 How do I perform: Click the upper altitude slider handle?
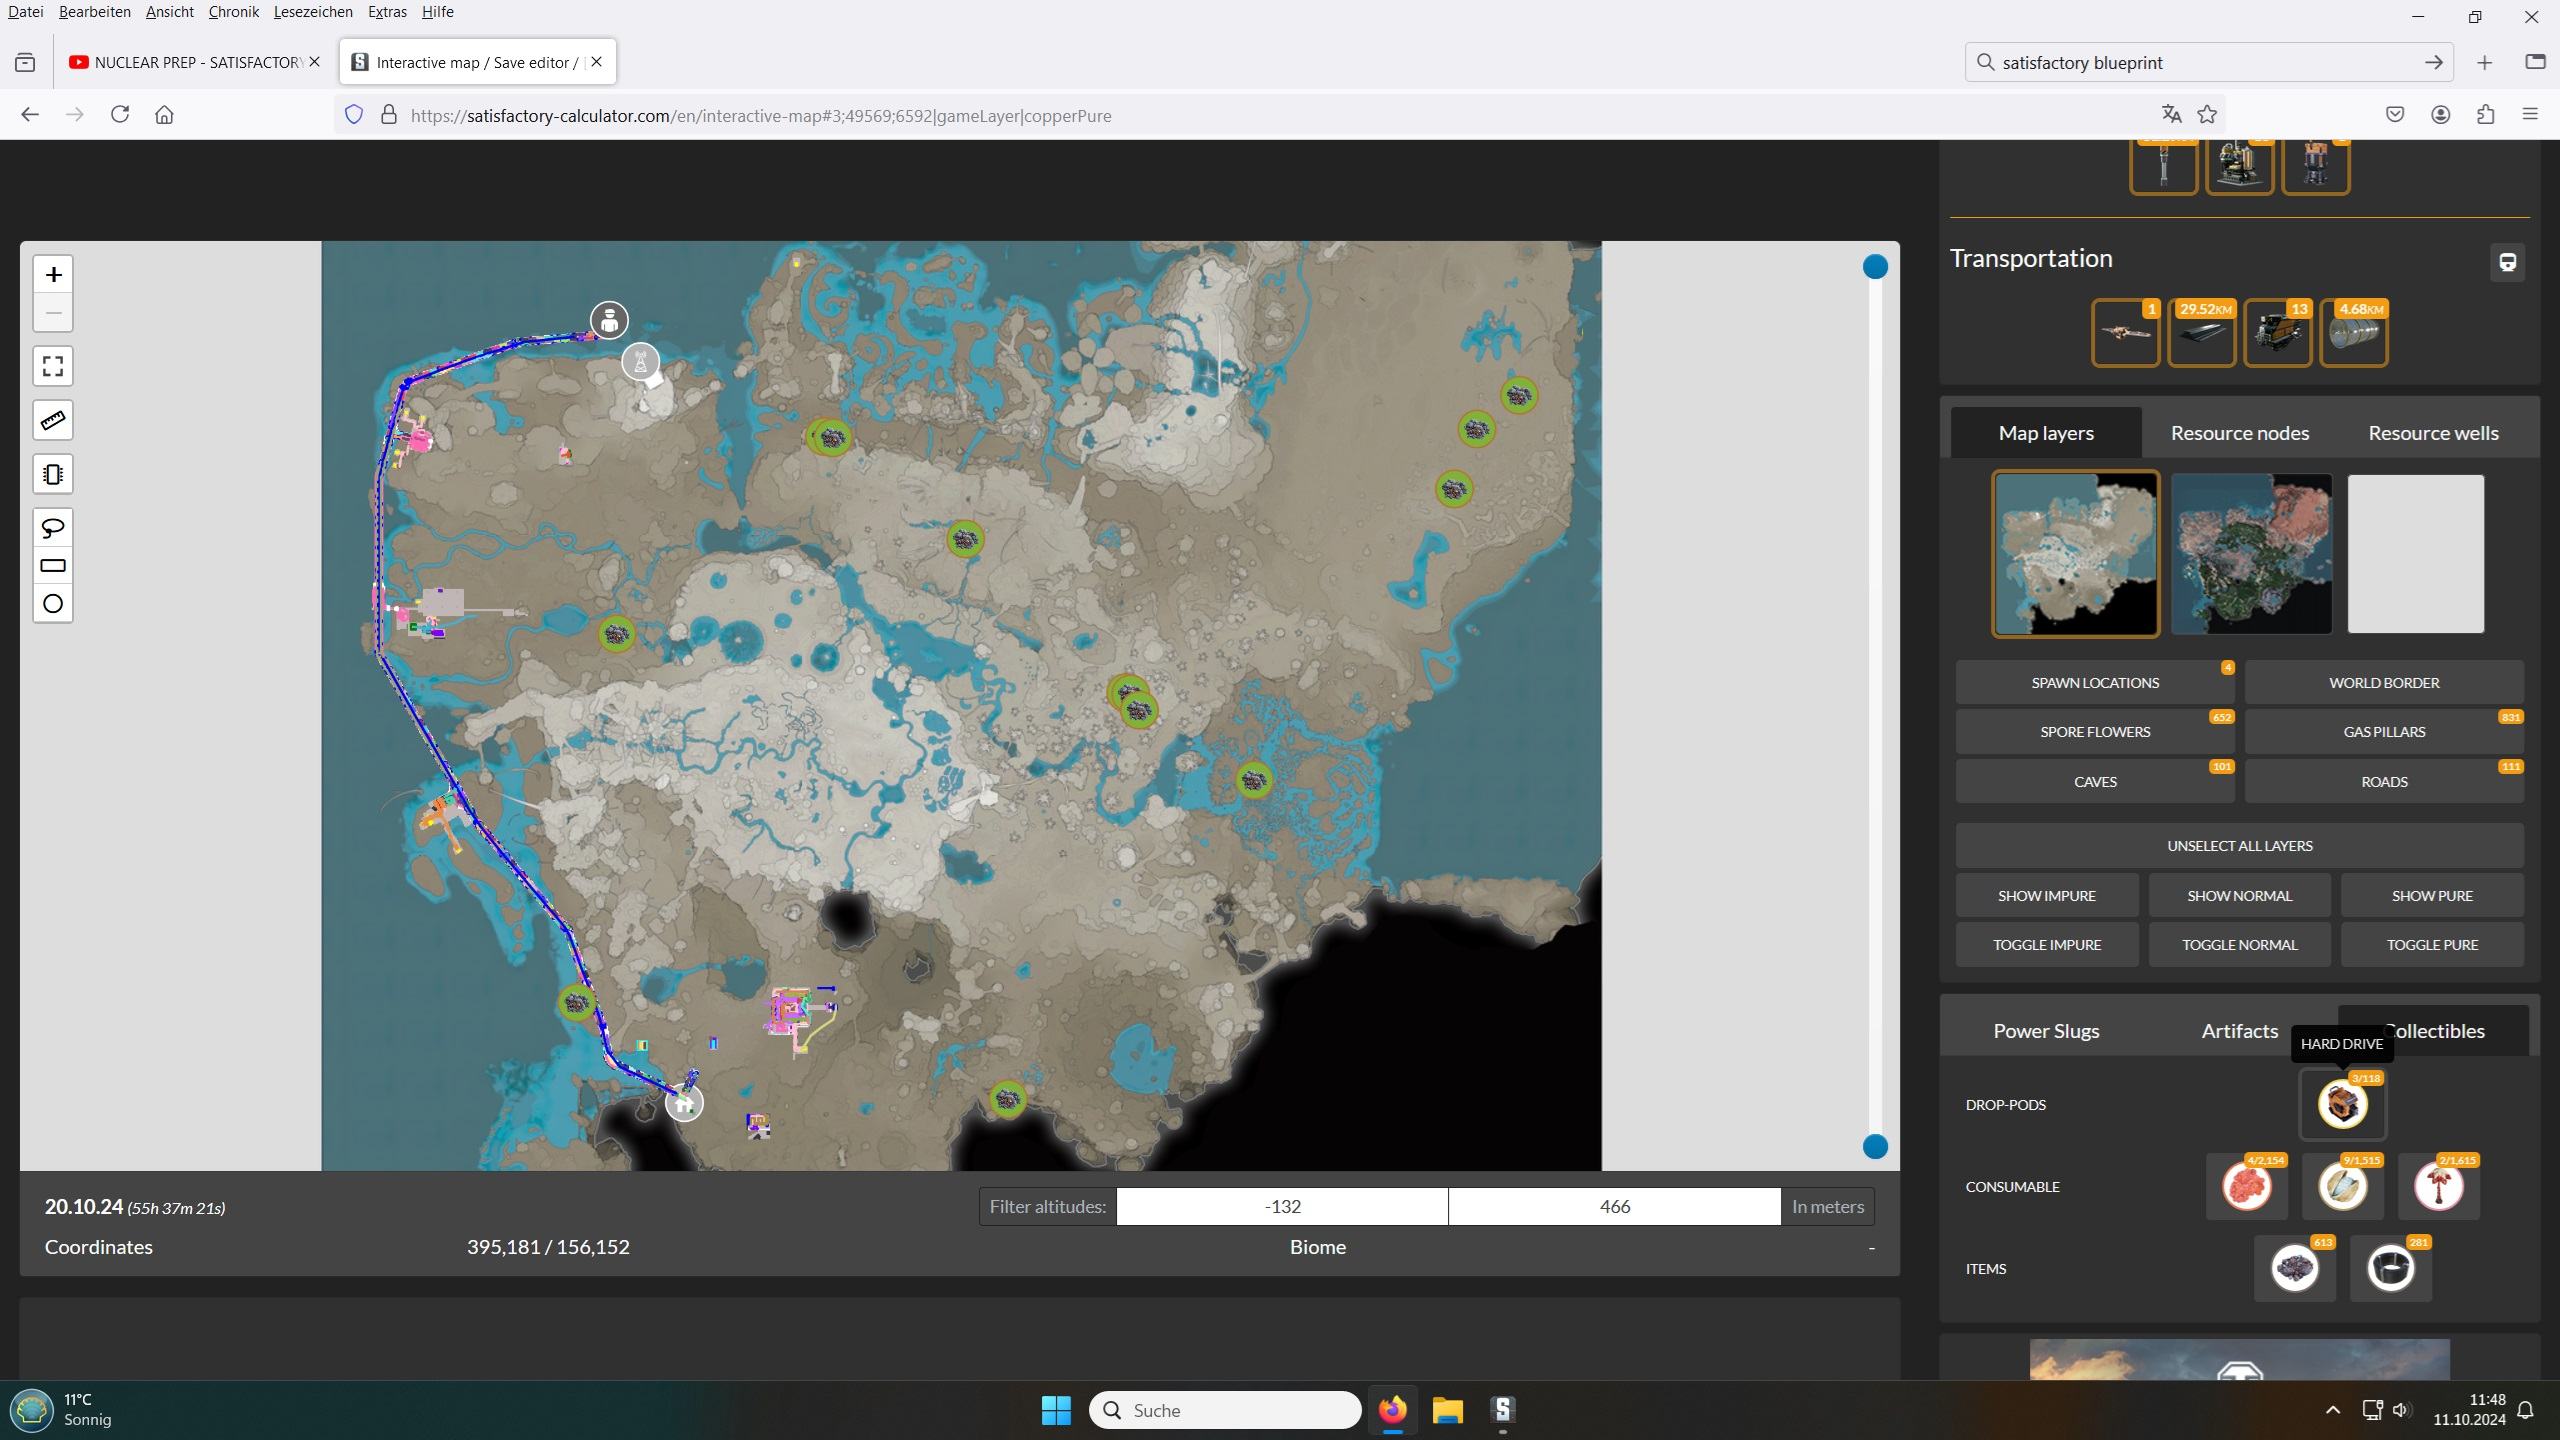(1875, 267)
